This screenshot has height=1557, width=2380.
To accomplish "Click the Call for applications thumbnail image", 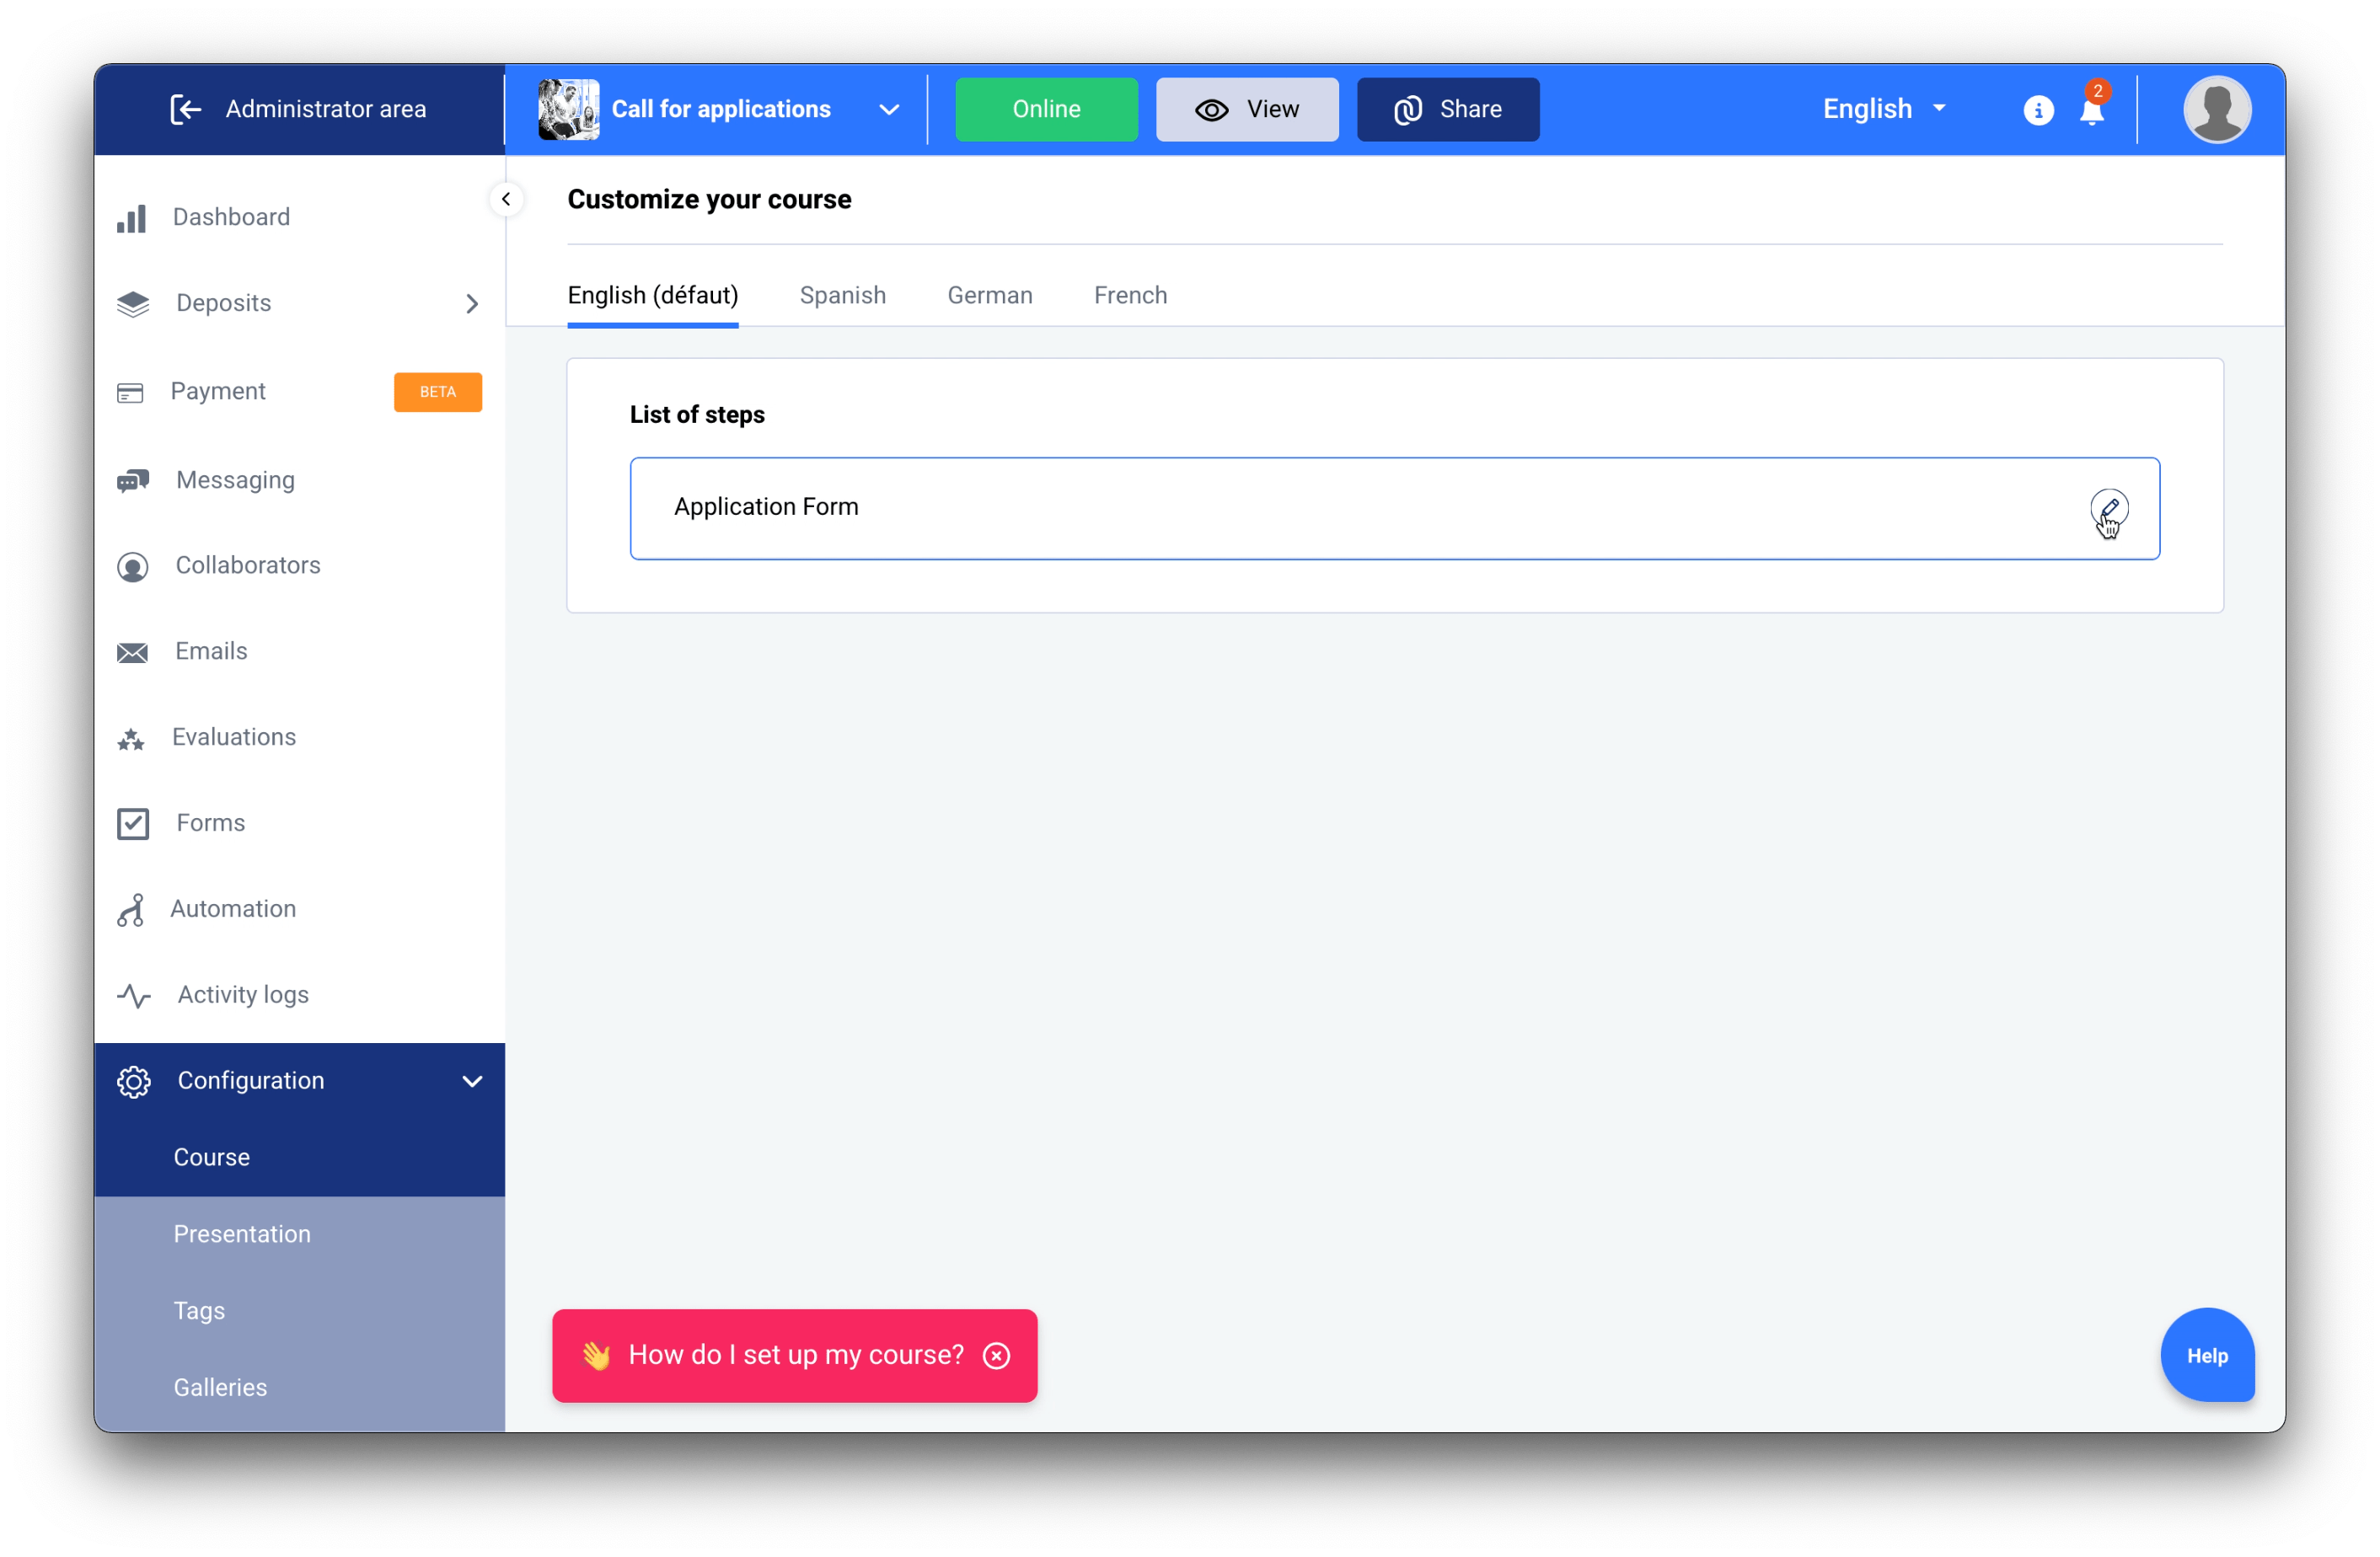I will [568, 109].
